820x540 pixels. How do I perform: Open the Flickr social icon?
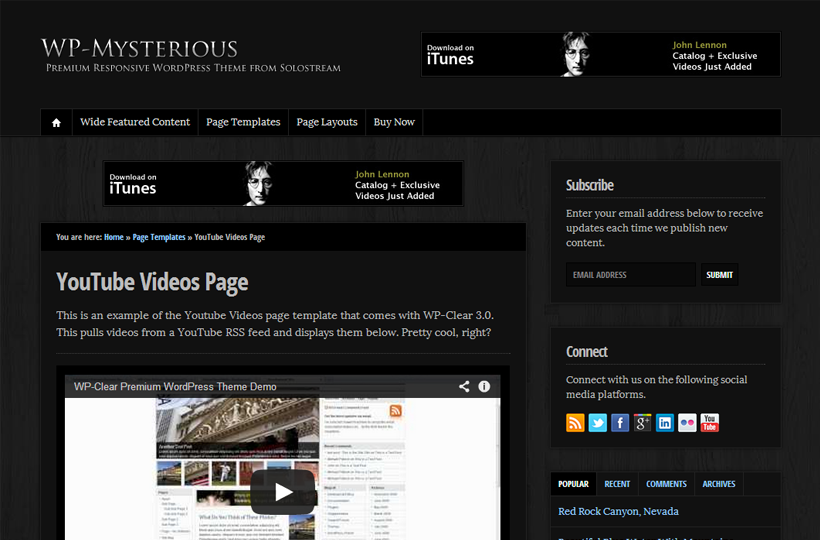687,422
